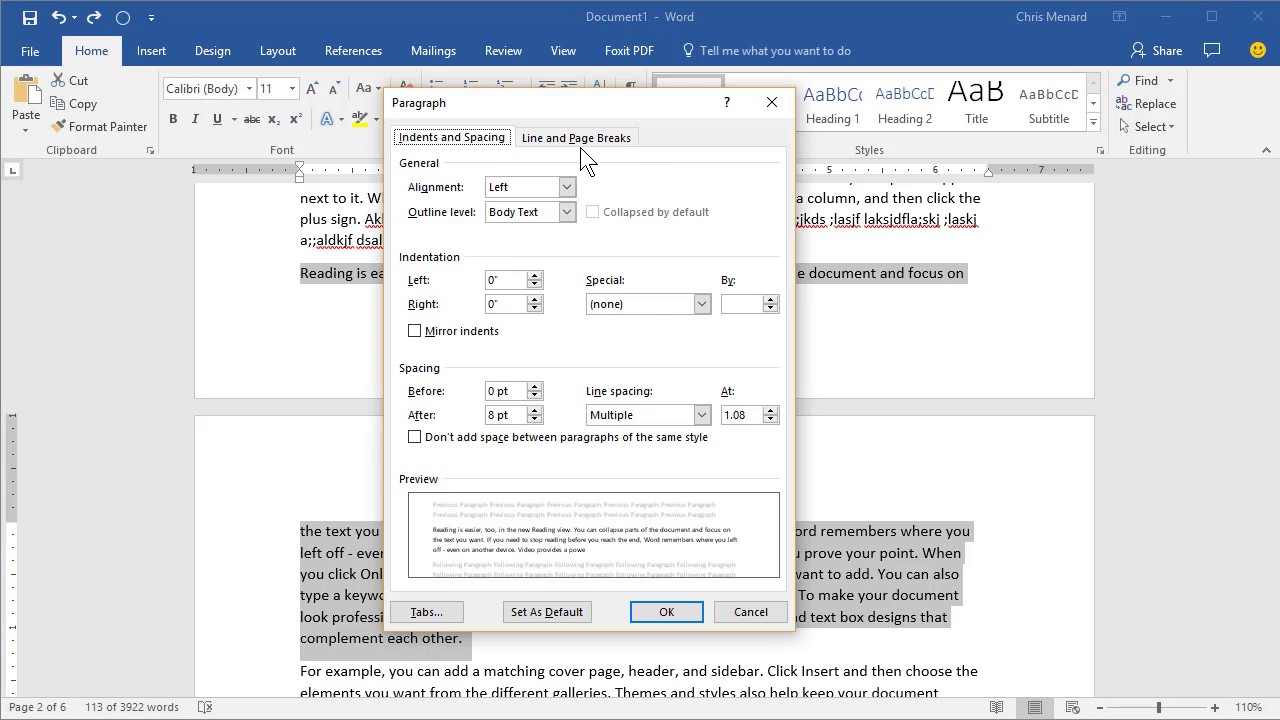Click the Cut scissors button
This screenshot has width=1280, height=720.
coord(69,80)
